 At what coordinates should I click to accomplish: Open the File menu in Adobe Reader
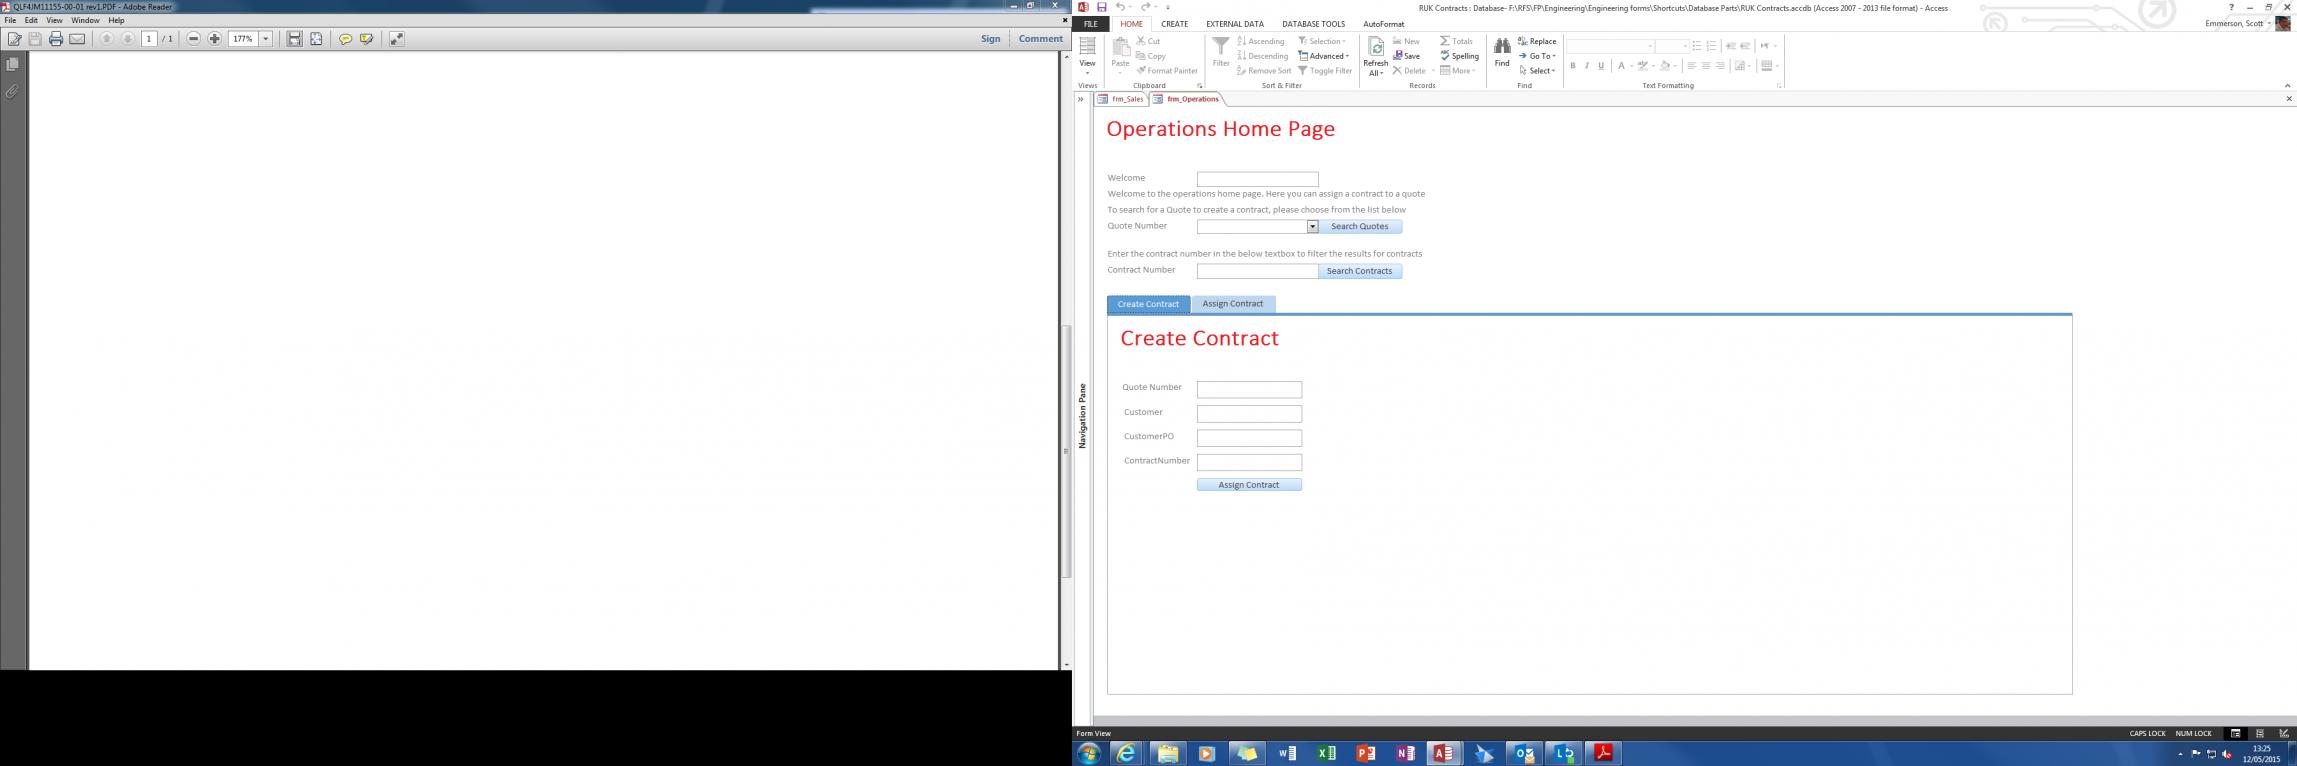(x=10, y=21)
